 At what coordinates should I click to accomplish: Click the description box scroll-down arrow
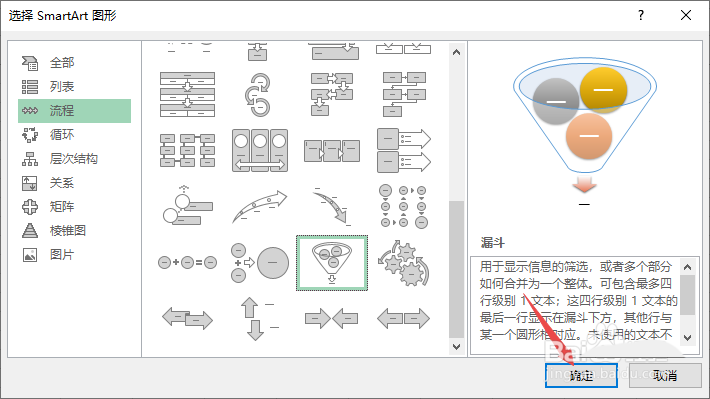(x=687, y=337)
